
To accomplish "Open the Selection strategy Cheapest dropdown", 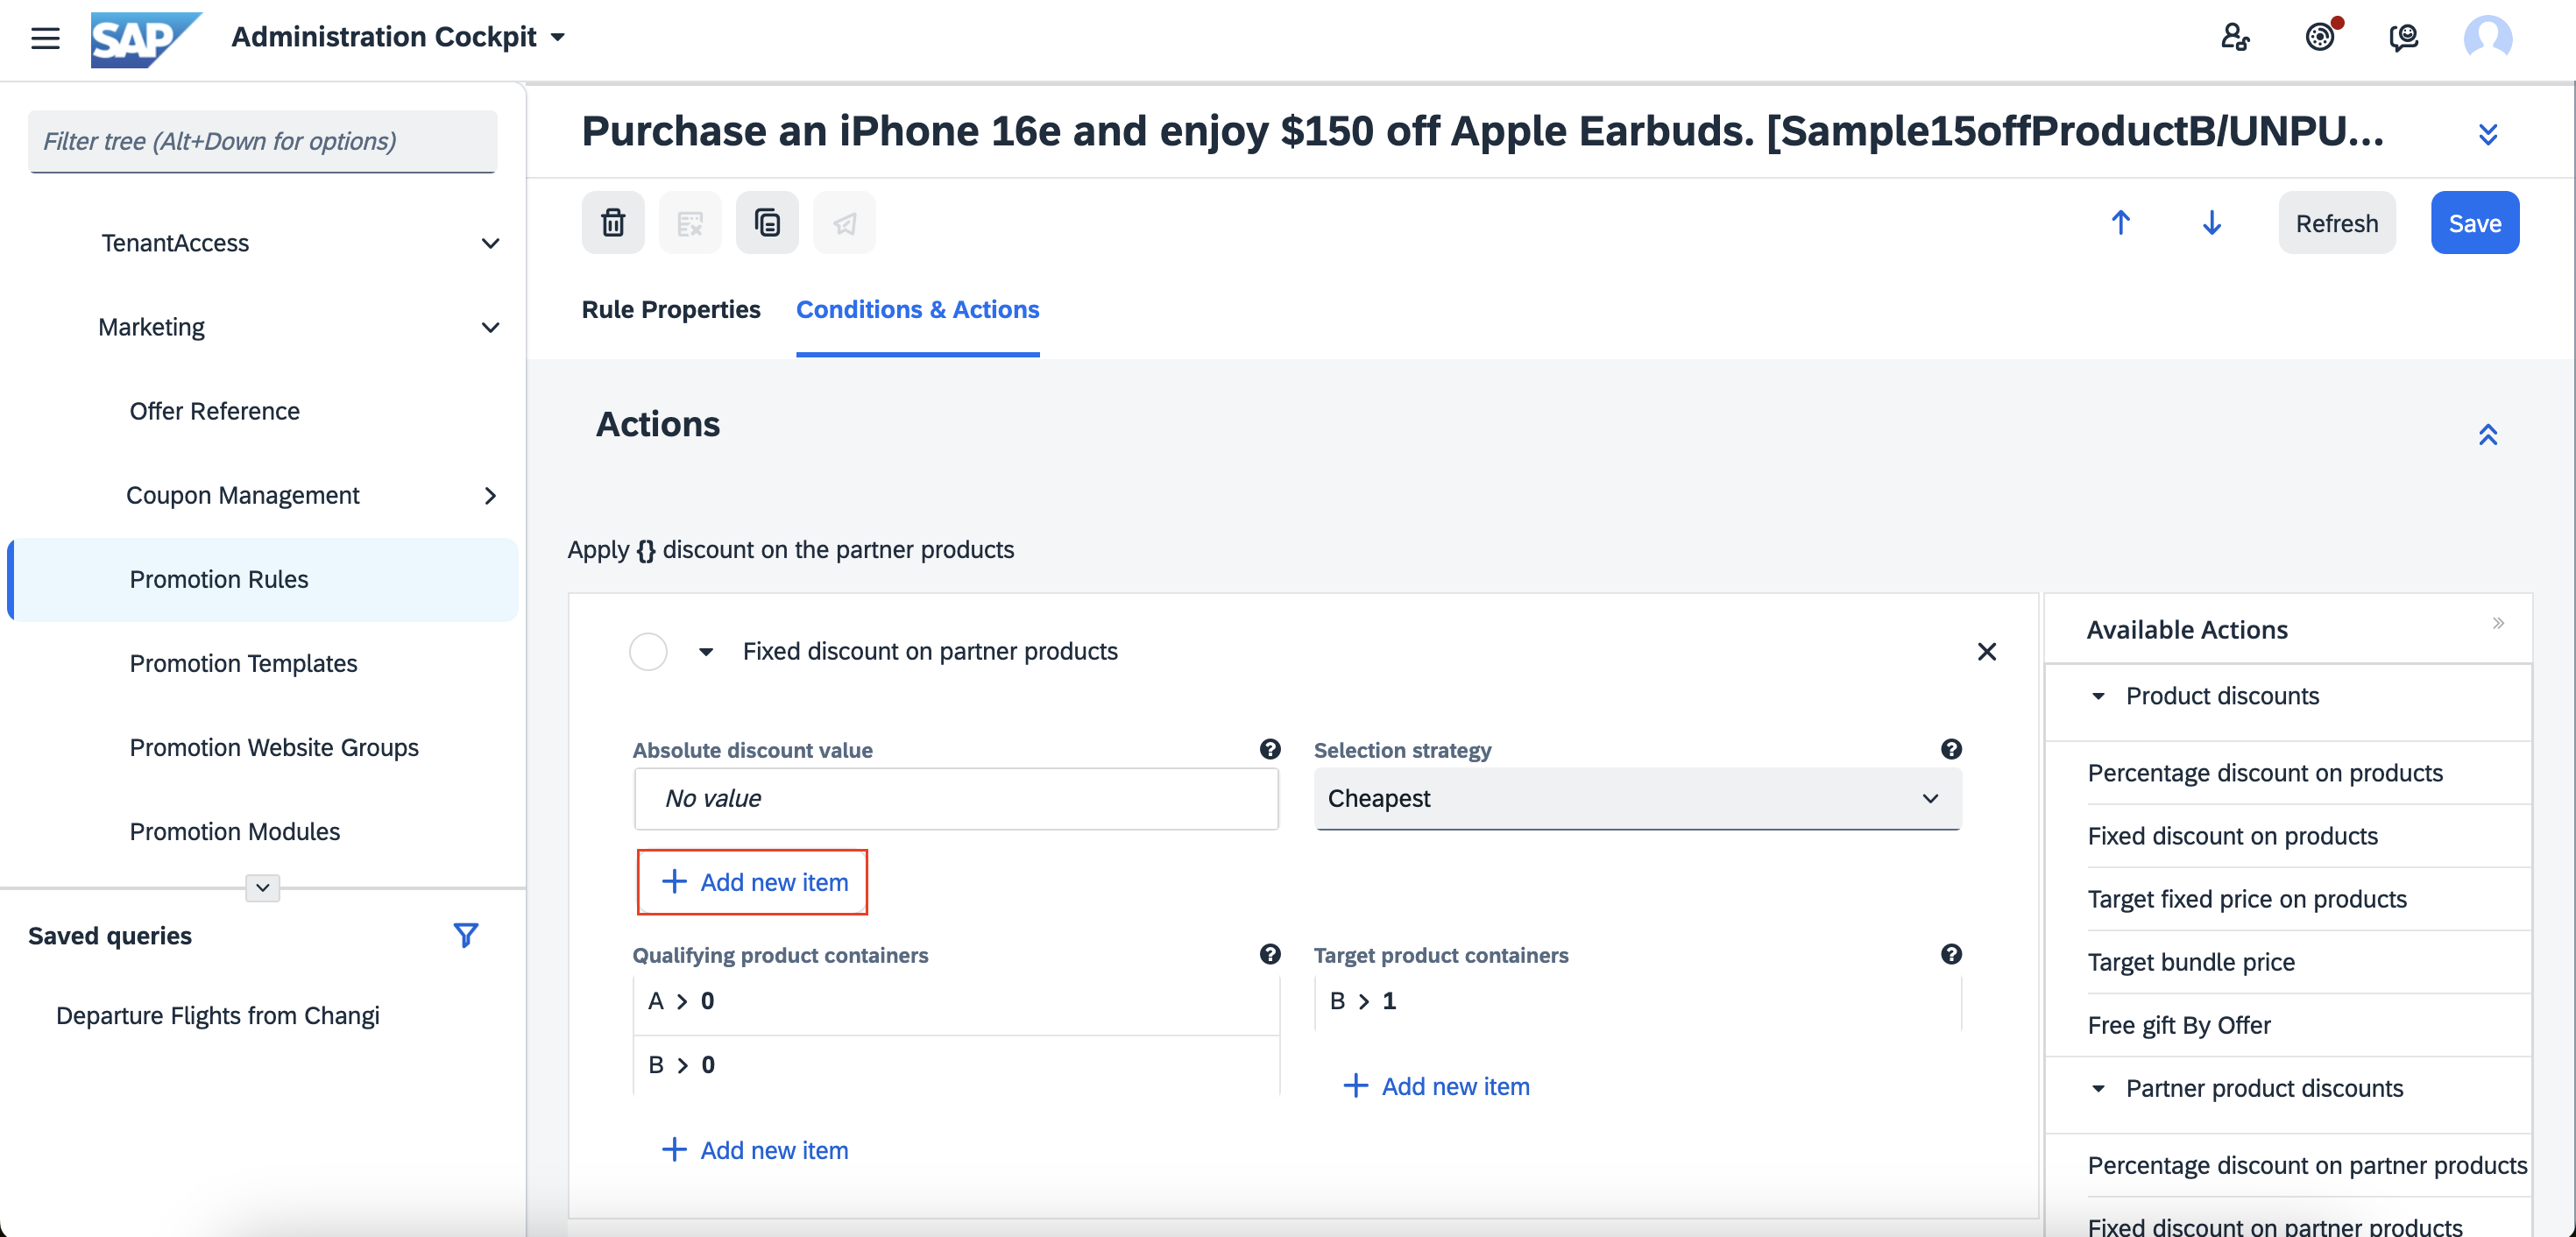I will pyautogui.click(x=1637, y=798).
